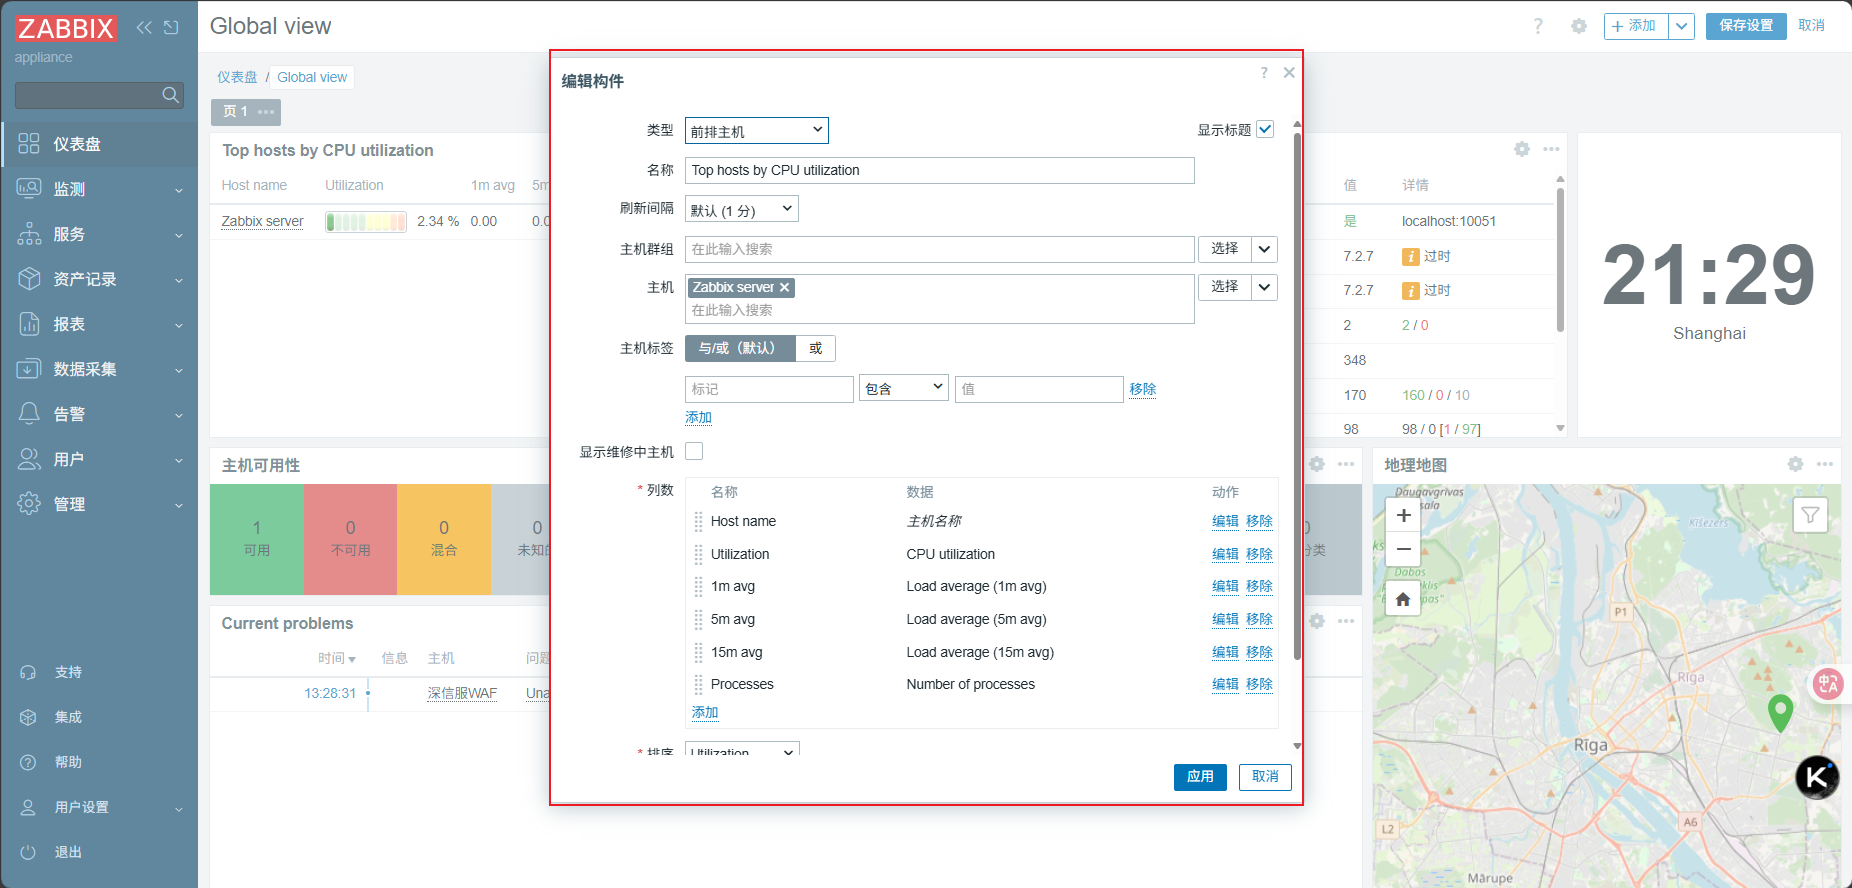Click the CPU utilization bar gauge
This screenshot has height=888, width=1852.
(366, 222)
